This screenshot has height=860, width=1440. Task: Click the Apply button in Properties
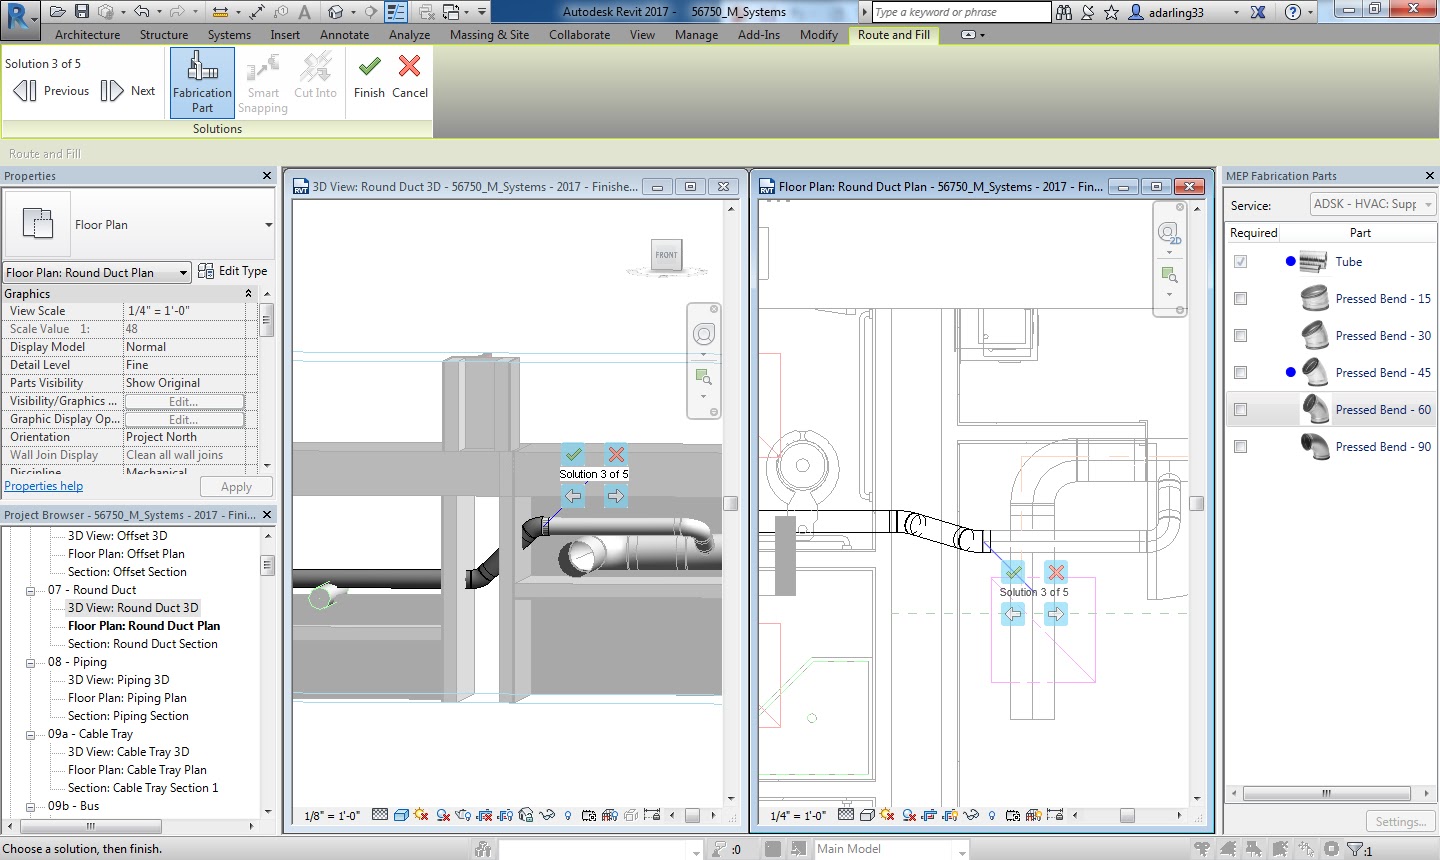(x=236, y=487)
